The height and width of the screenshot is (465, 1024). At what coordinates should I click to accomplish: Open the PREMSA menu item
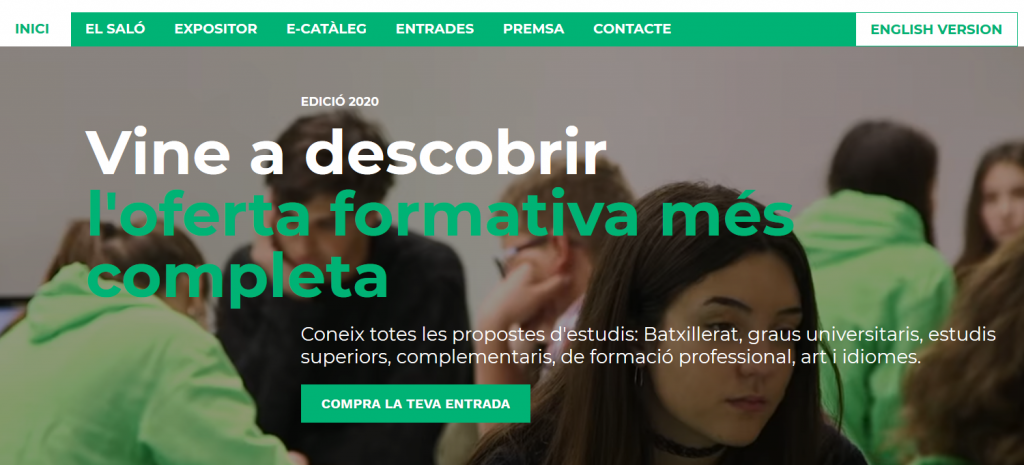click(x=534, y=29)
